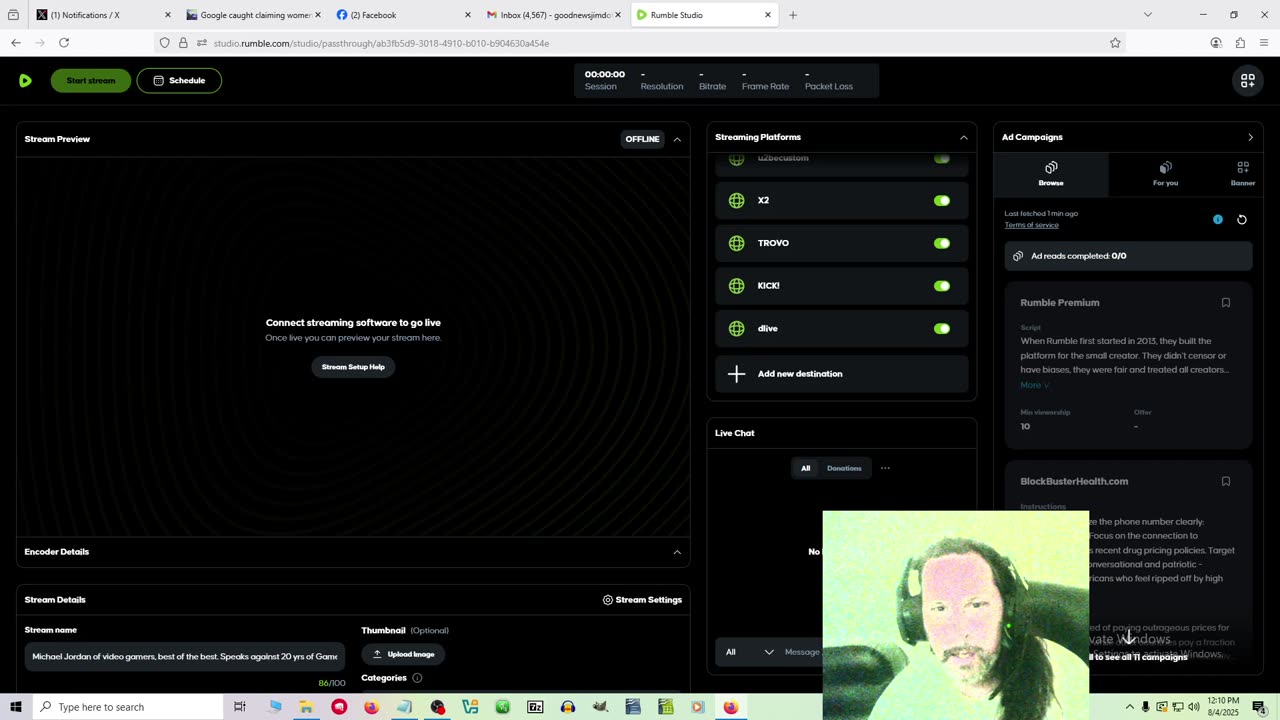The height and width of the screenshot is (720, 1280).
Task: Expand Rumble Premium script with More
Action: pos(1034,385)
